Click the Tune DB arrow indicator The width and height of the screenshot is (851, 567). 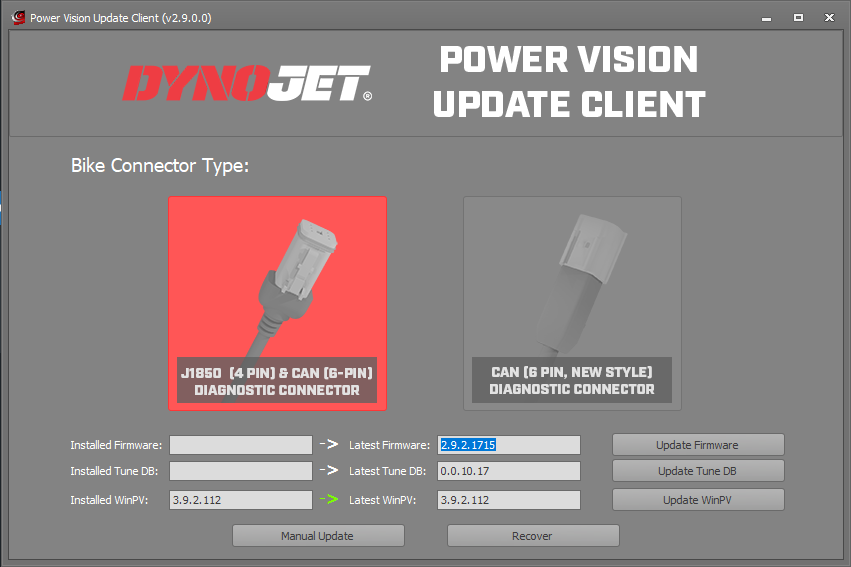point(329,471)
